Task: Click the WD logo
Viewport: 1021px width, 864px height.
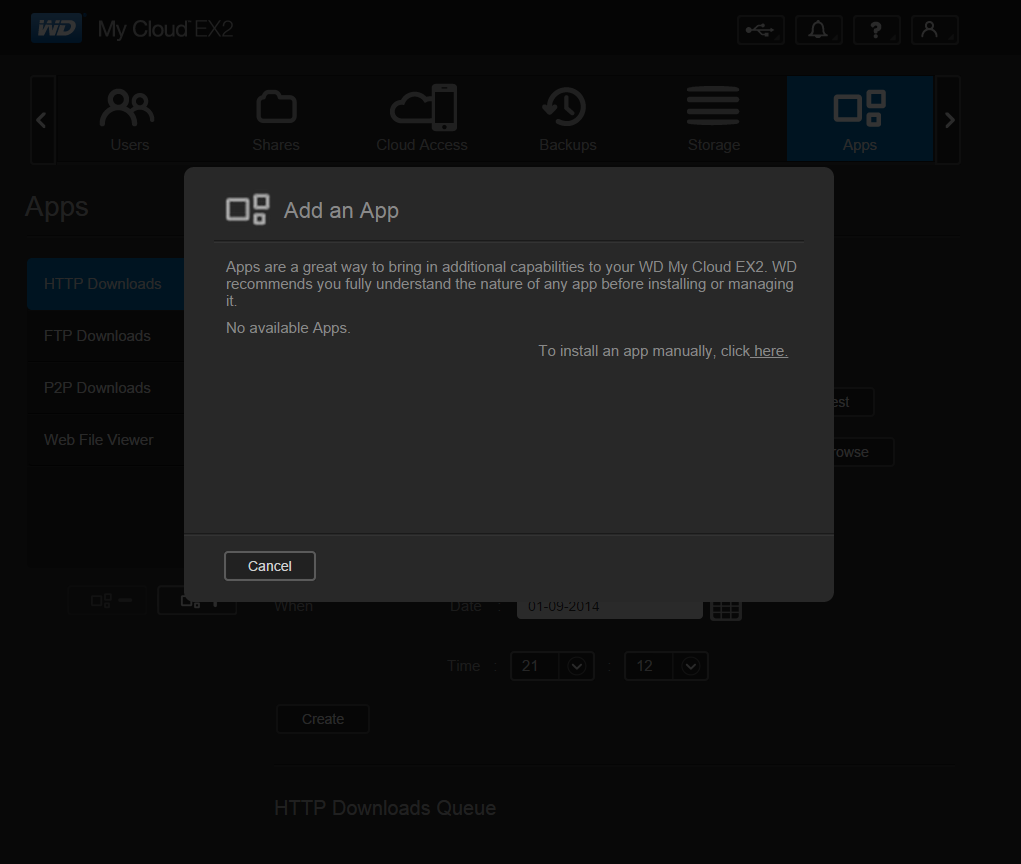Action: (57, 28)
